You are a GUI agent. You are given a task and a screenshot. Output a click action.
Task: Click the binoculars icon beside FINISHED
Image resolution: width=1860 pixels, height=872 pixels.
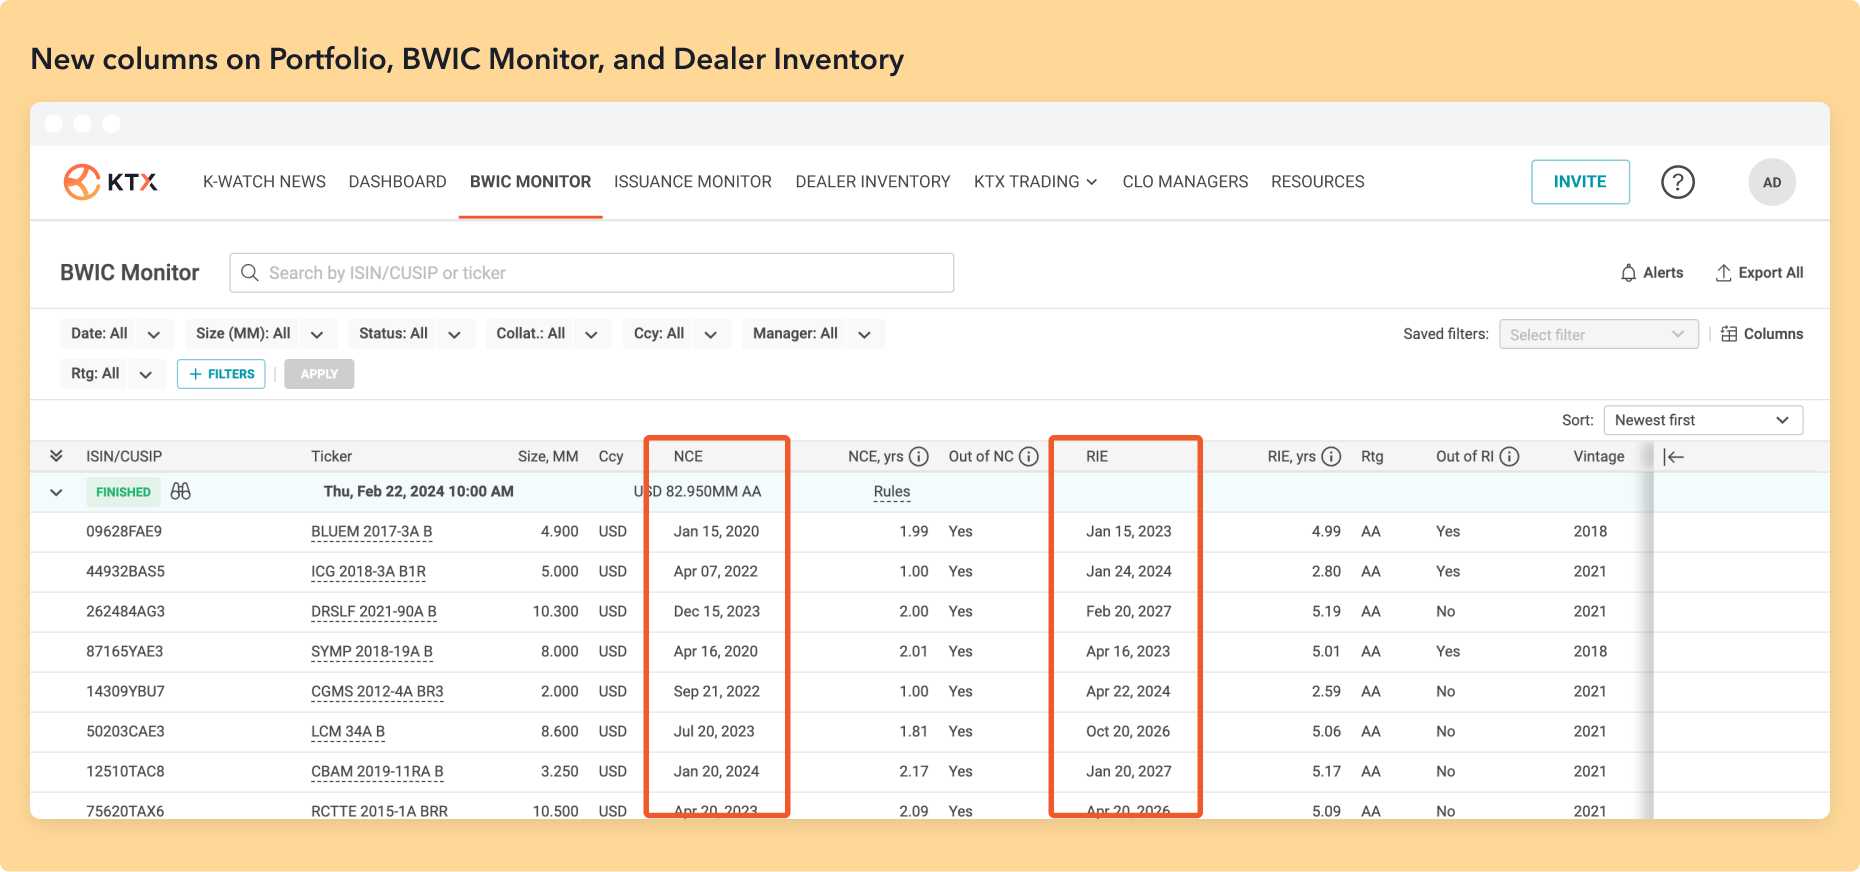click(181, 491)
